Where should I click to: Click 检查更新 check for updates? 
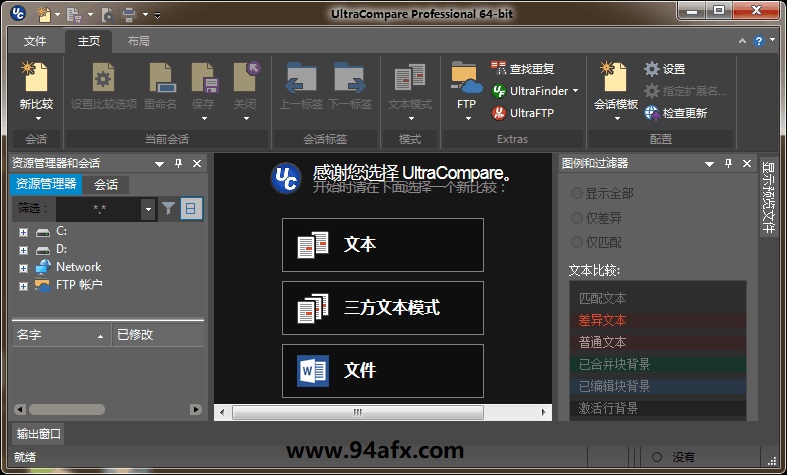pos(676,113)
